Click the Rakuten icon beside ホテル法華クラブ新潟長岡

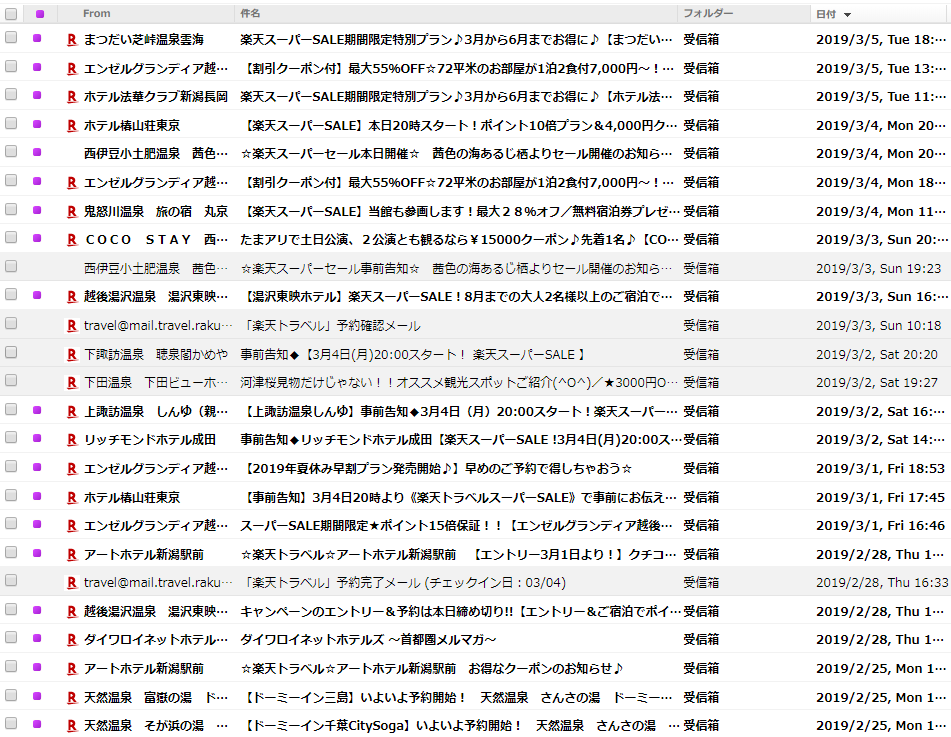click(x=72, y=97)
